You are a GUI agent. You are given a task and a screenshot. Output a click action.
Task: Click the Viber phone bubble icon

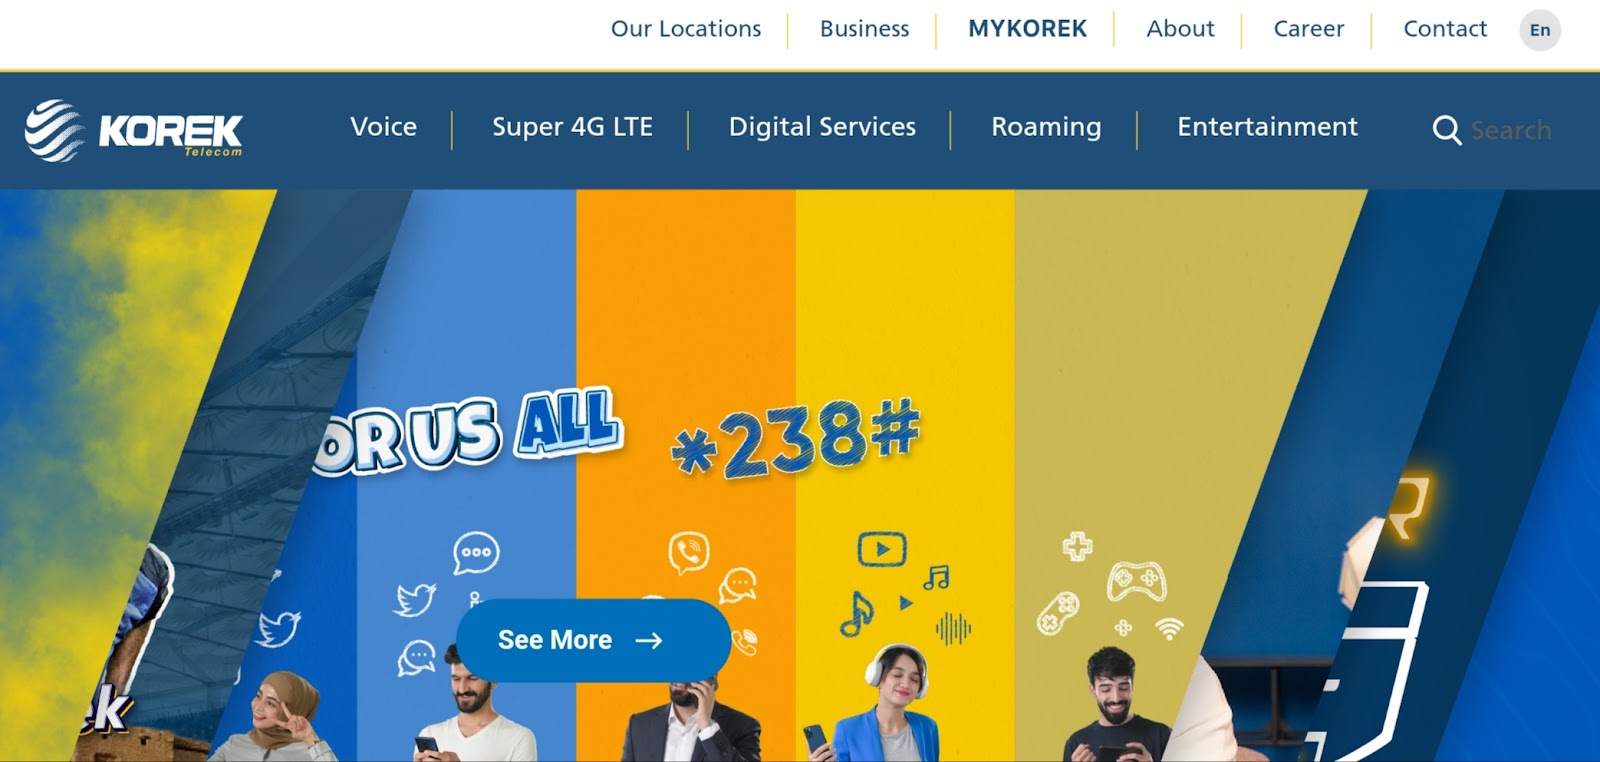pos(688,552)
